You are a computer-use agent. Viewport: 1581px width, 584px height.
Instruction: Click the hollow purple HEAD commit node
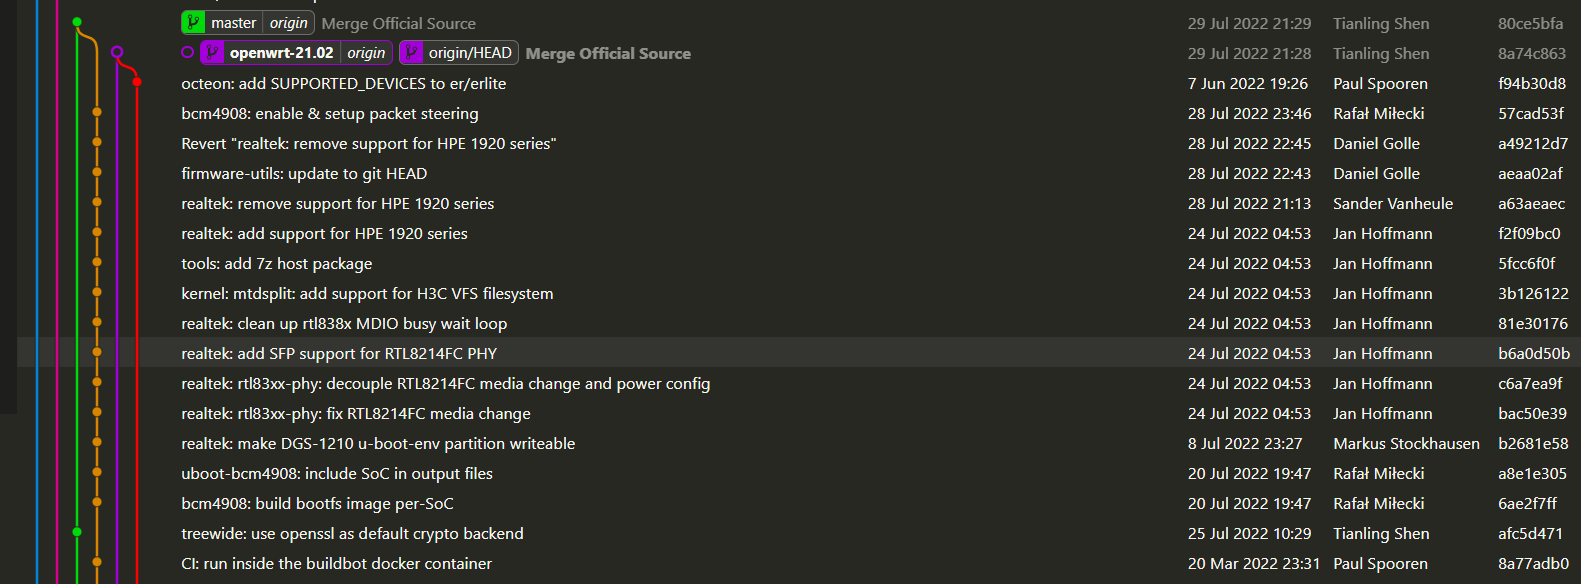click(117, 52)
